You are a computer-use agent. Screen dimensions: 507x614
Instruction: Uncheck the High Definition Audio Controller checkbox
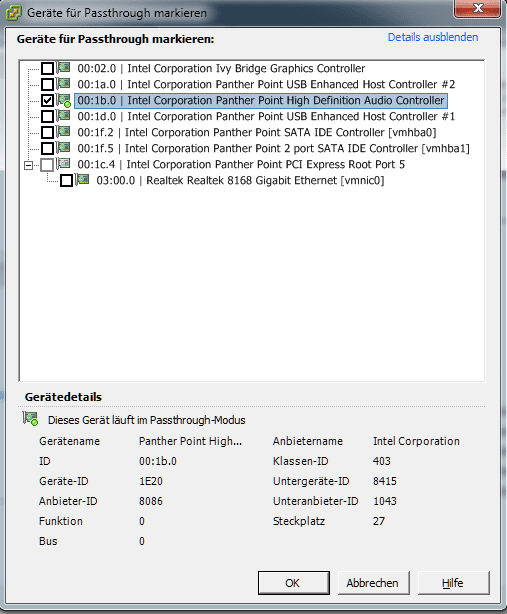(x=47, y=100)
